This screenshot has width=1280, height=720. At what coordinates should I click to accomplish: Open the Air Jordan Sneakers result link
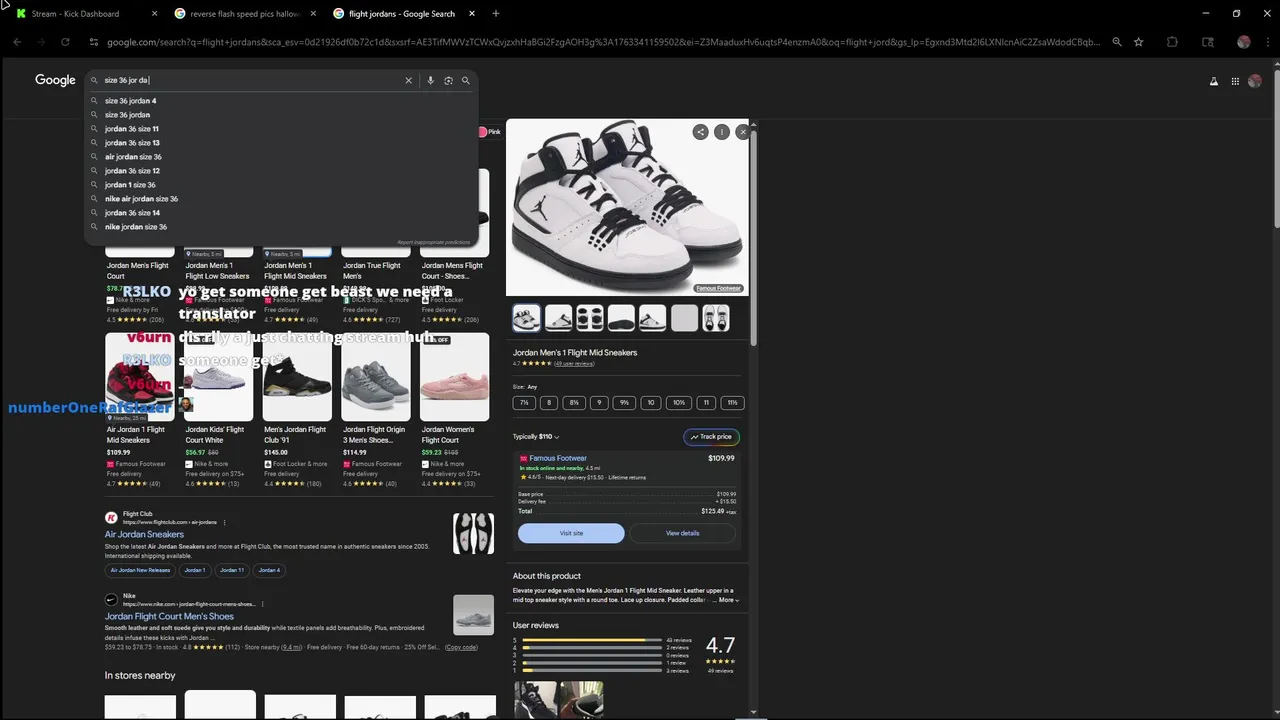click(x=144, y=534)
